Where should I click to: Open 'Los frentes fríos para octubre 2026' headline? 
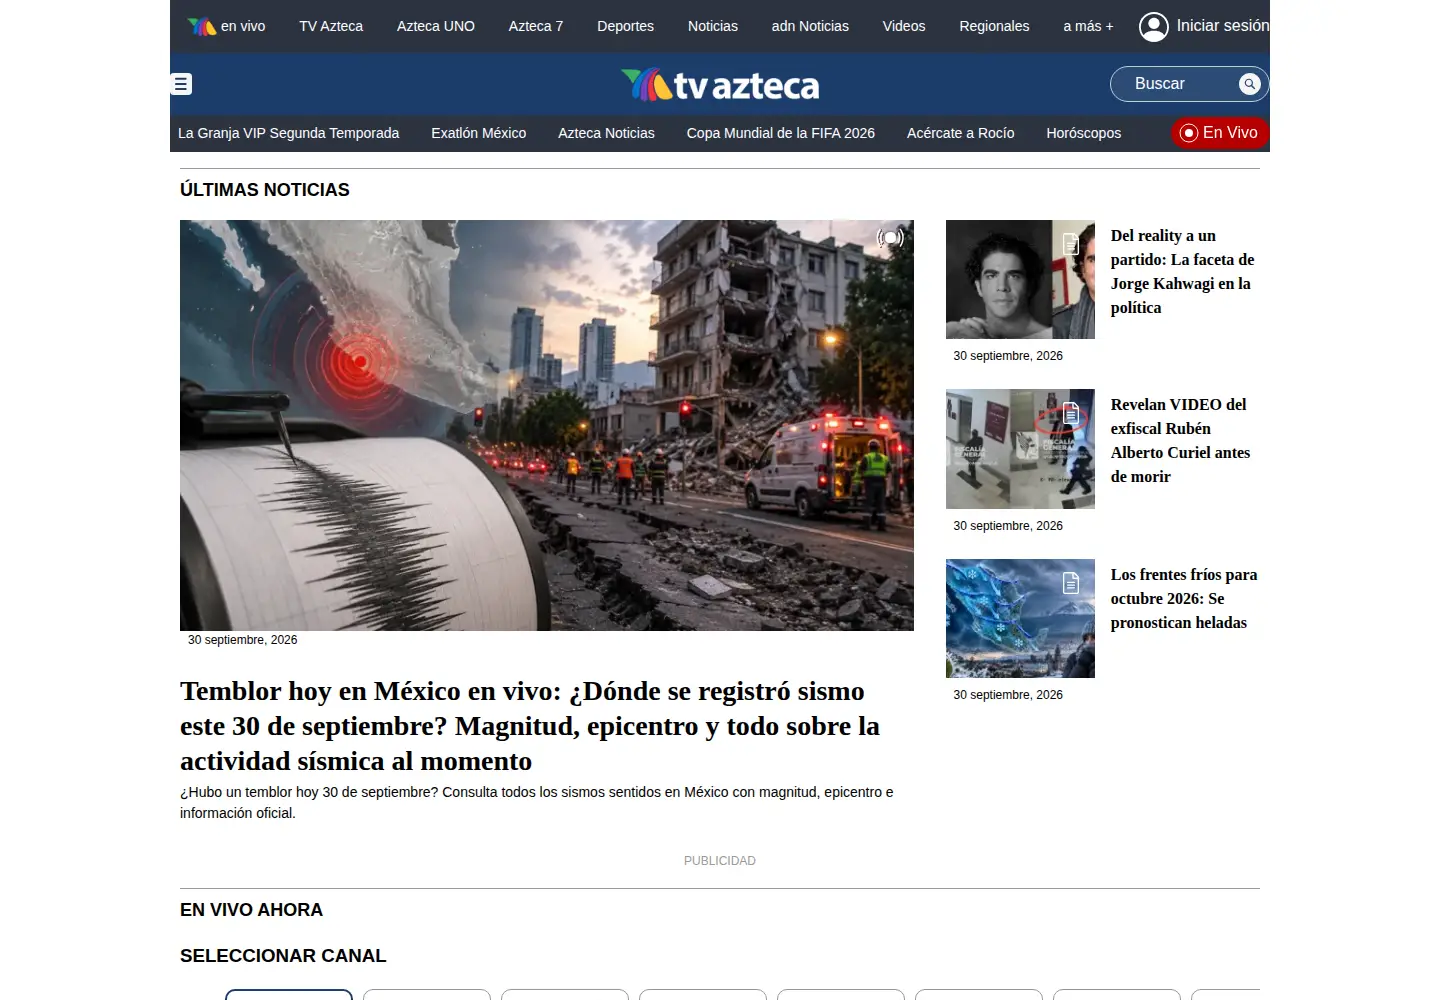pyautogui.click(x=1184, y=599)
